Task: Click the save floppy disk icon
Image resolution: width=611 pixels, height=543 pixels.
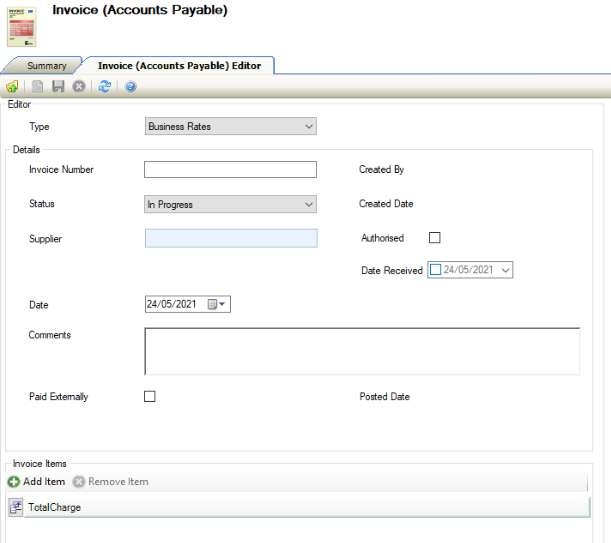Action: pos(58,87)
